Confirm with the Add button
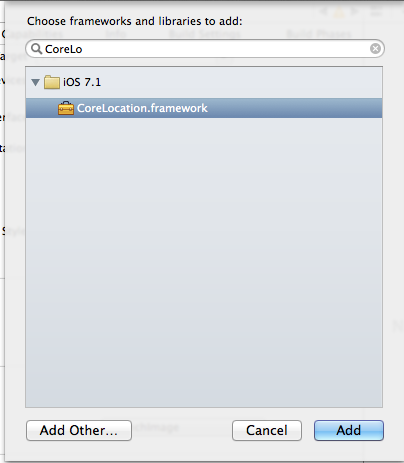404x463 pixels. tap(349, 430)
